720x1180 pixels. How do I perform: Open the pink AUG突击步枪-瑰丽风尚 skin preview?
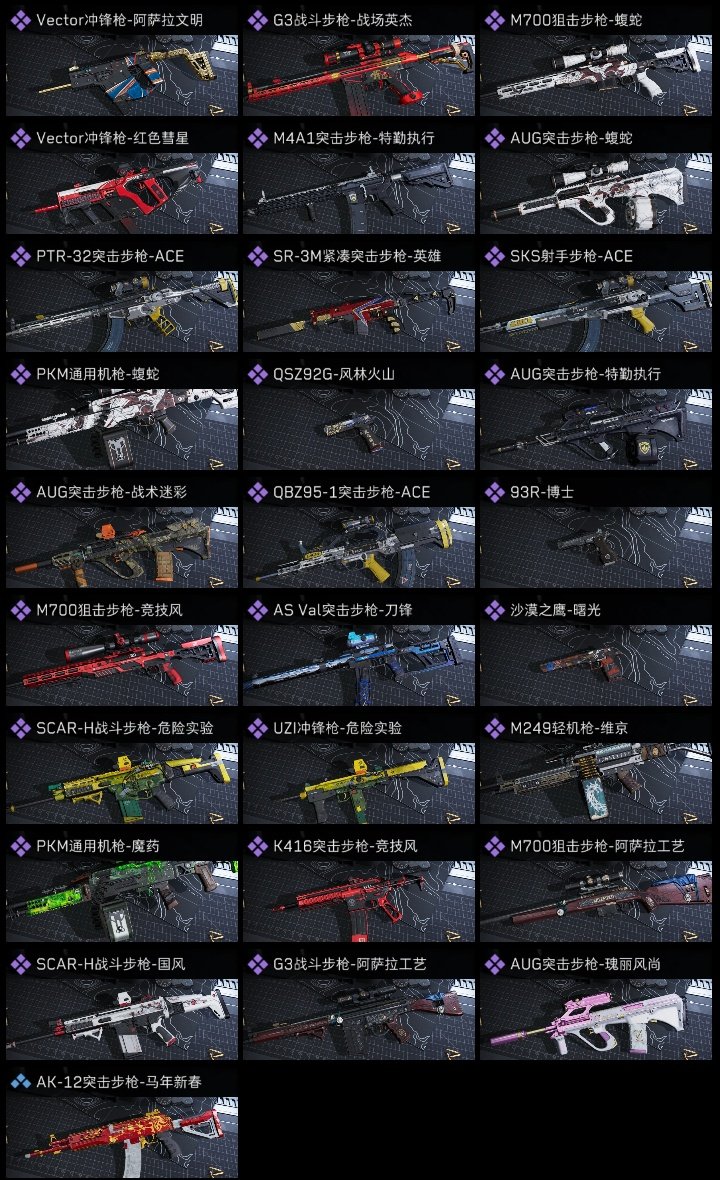(596, 1019)
